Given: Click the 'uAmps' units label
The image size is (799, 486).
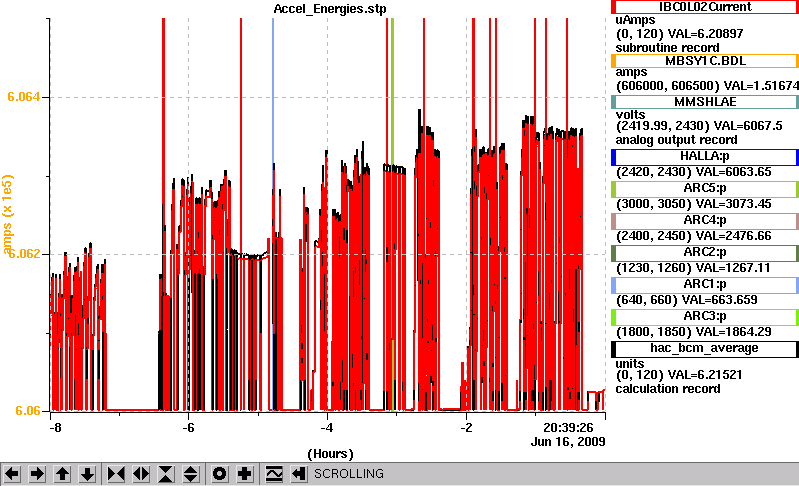Looking at the screenshot, I should pyautogui.click(x=635, y=20).
